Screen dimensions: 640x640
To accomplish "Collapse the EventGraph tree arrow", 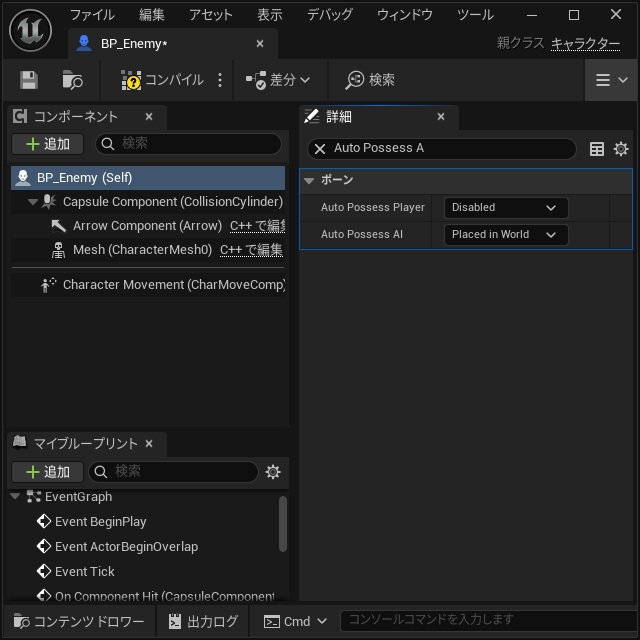I will 16,497.
